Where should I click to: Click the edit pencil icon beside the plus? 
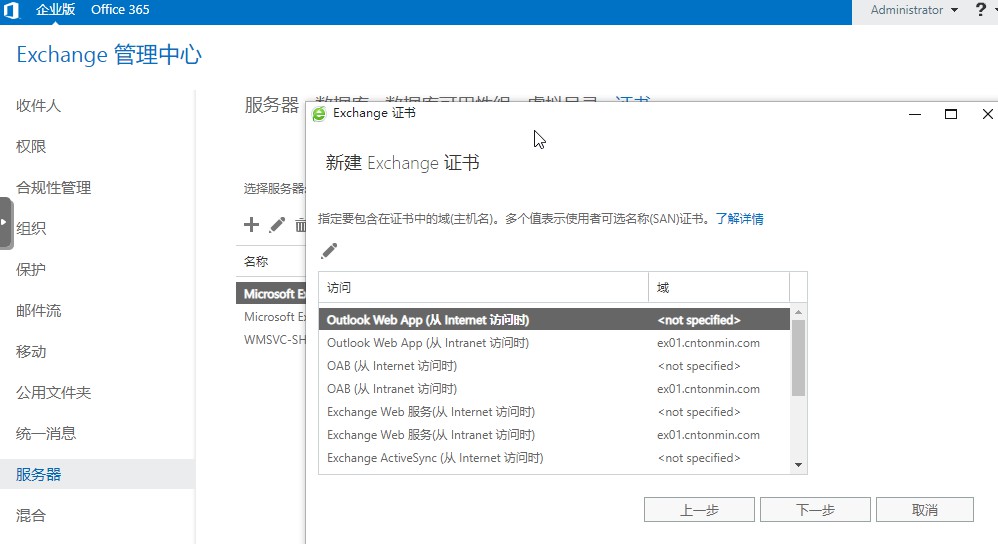(x=277, y=225)
